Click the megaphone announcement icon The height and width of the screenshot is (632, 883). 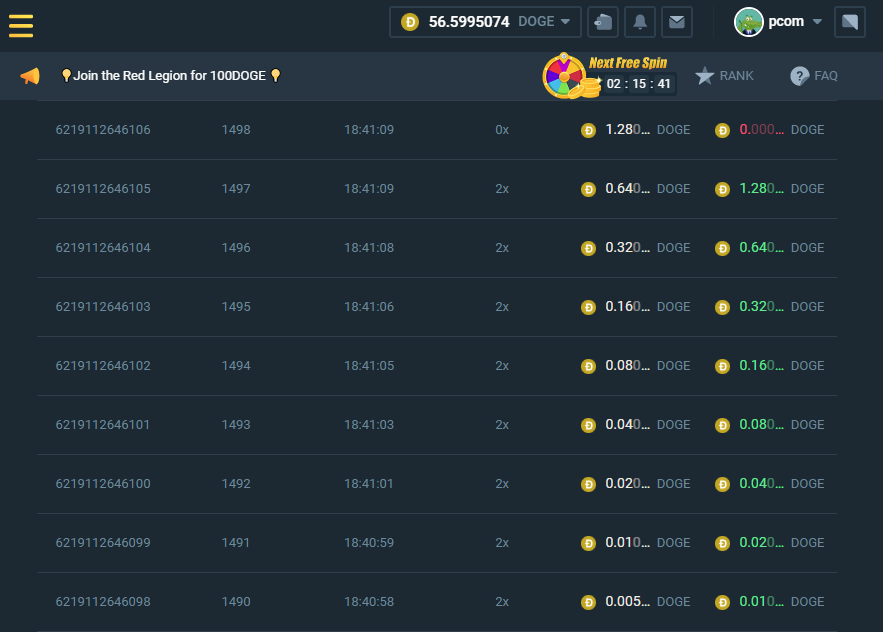coord(30,76)
